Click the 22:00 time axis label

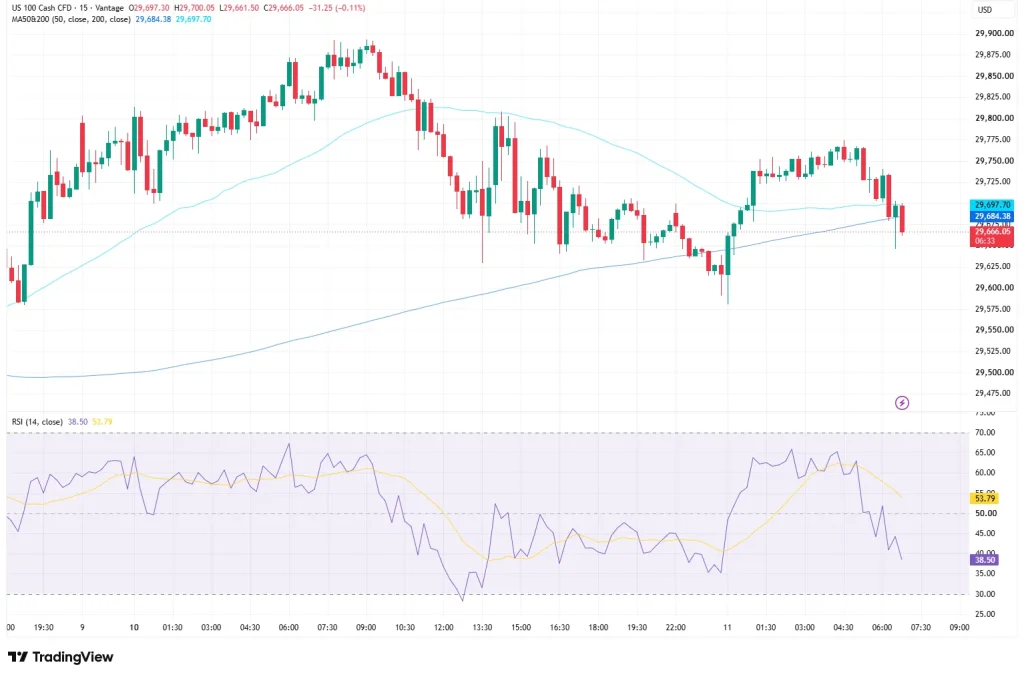pos(676,627)
